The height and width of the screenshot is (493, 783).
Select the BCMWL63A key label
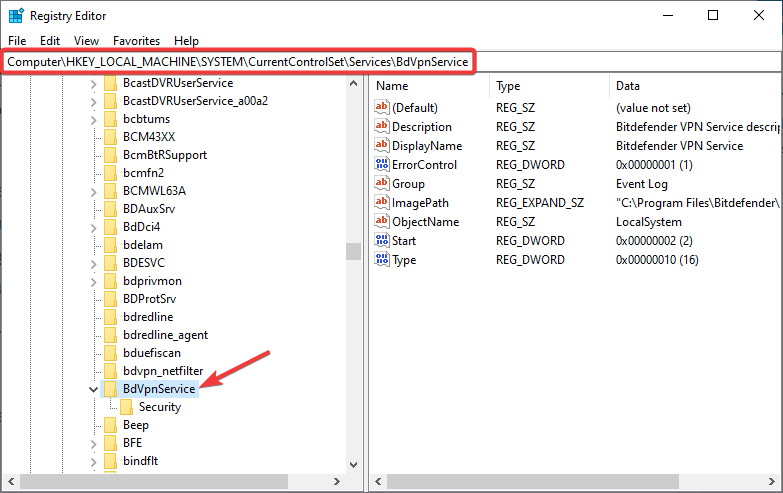pos(154,191)
